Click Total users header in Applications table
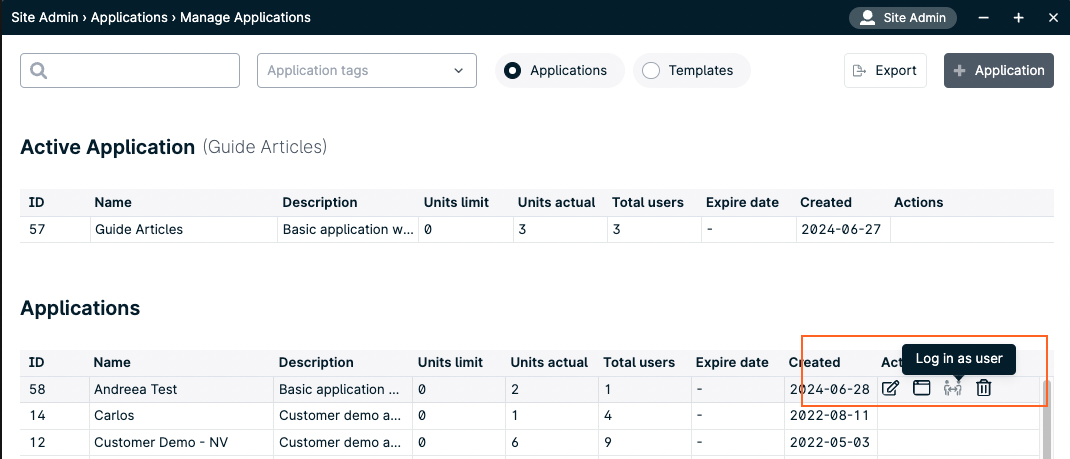1070x459 pixels. tap(639, 362)
